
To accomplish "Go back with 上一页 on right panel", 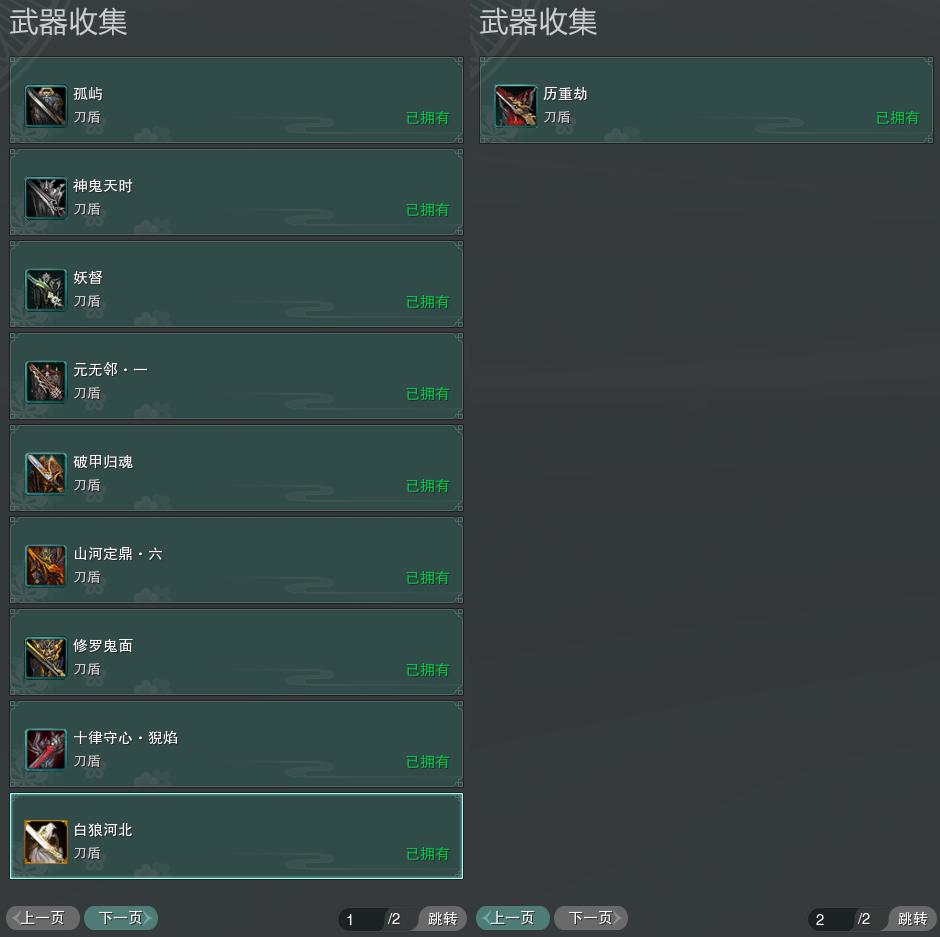I will pyautogui.click(x=513, y=918).
